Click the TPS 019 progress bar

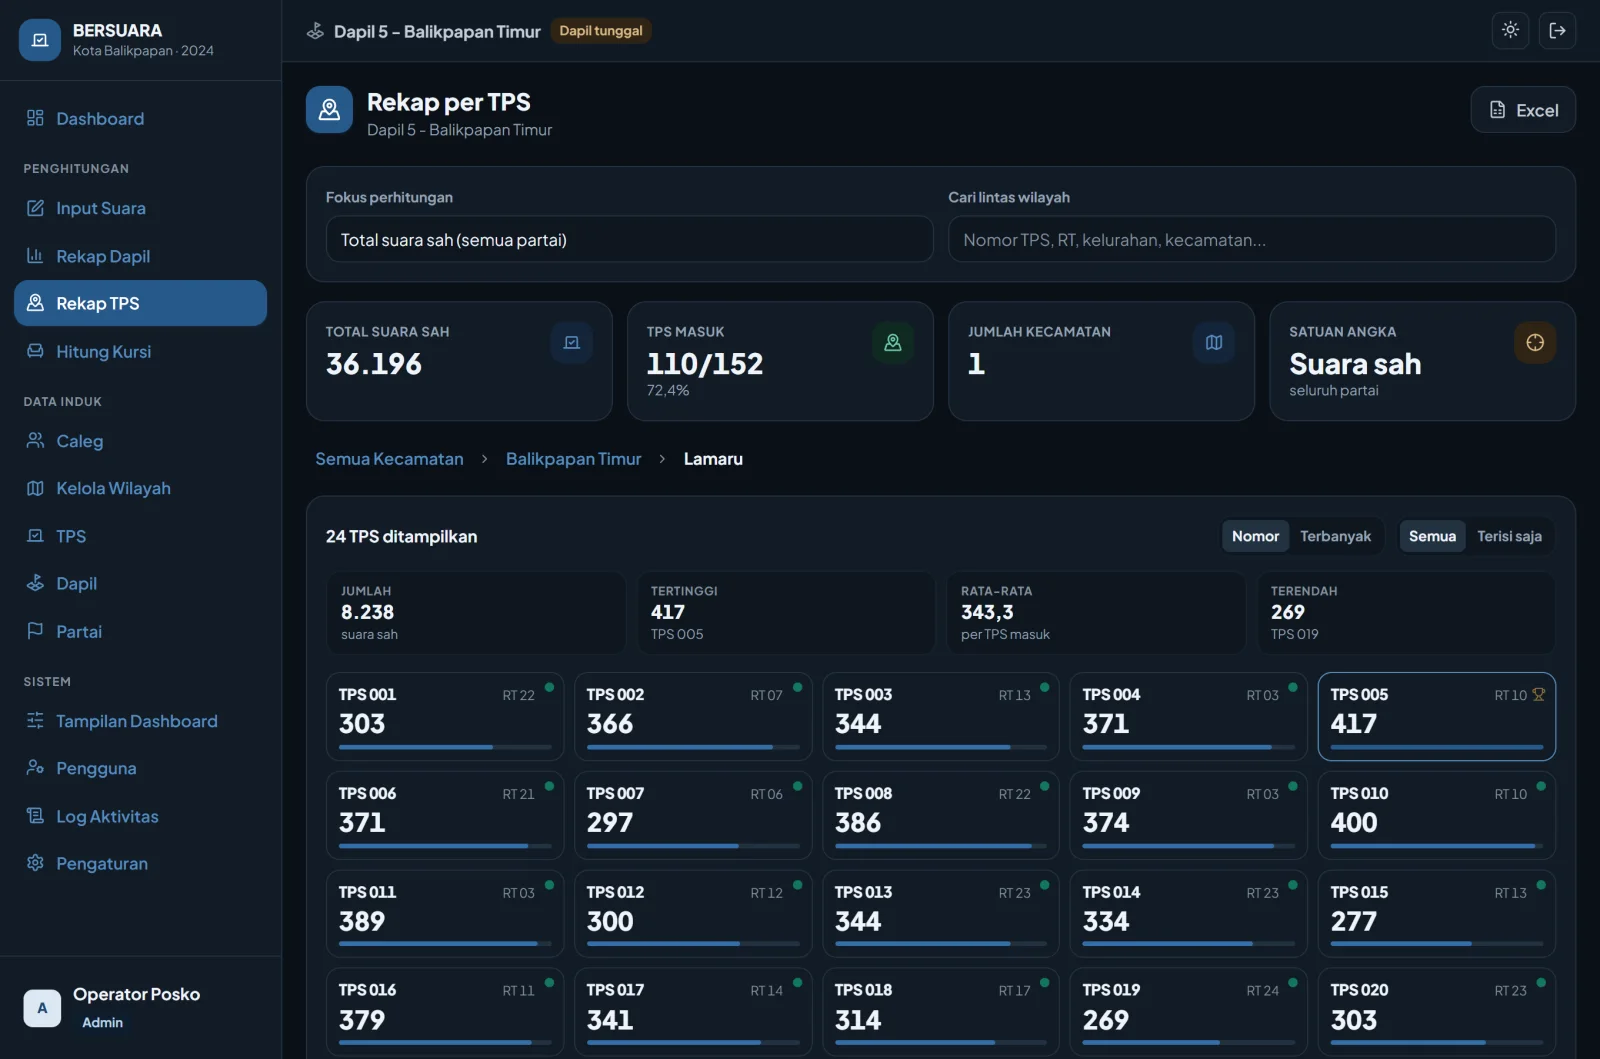point(1188,1043)
